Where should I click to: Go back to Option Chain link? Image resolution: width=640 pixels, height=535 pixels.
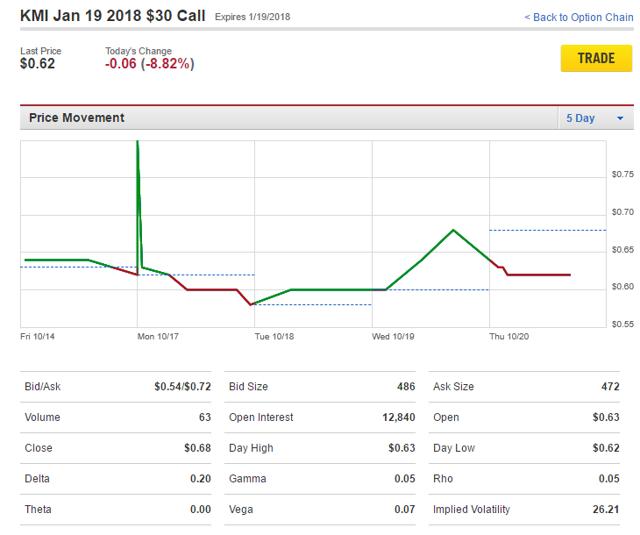click(579, 17)
